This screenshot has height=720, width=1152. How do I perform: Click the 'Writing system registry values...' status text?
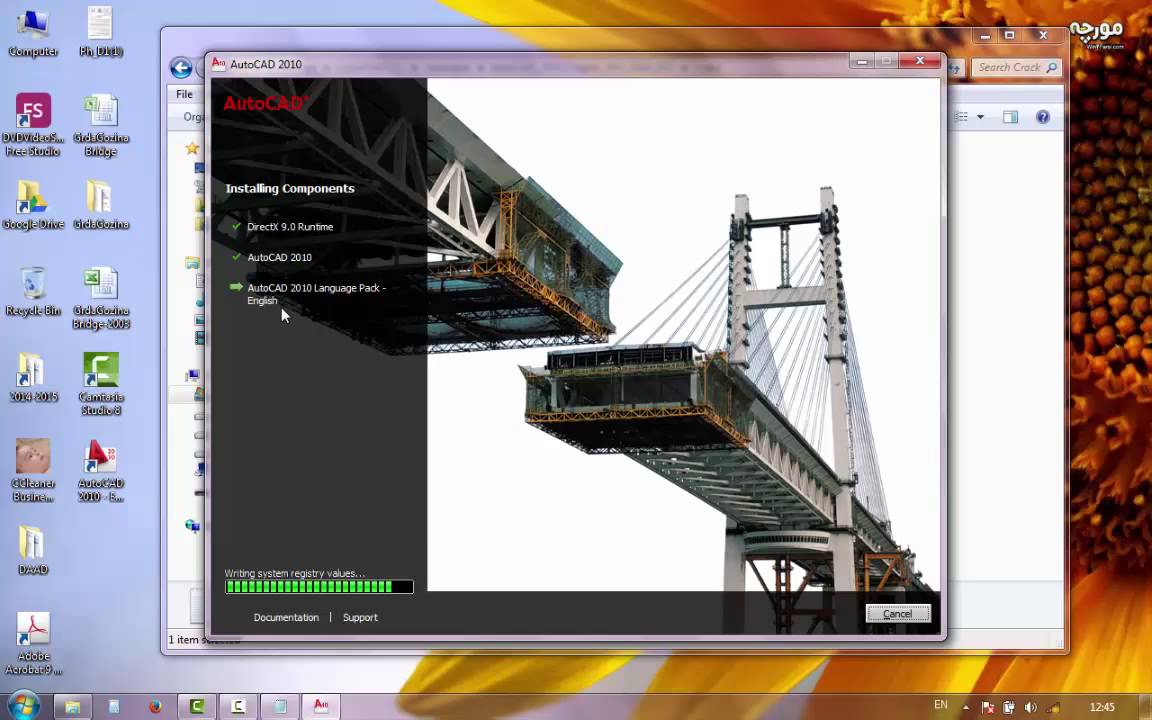pyautogui.click(x=294, y=573)
